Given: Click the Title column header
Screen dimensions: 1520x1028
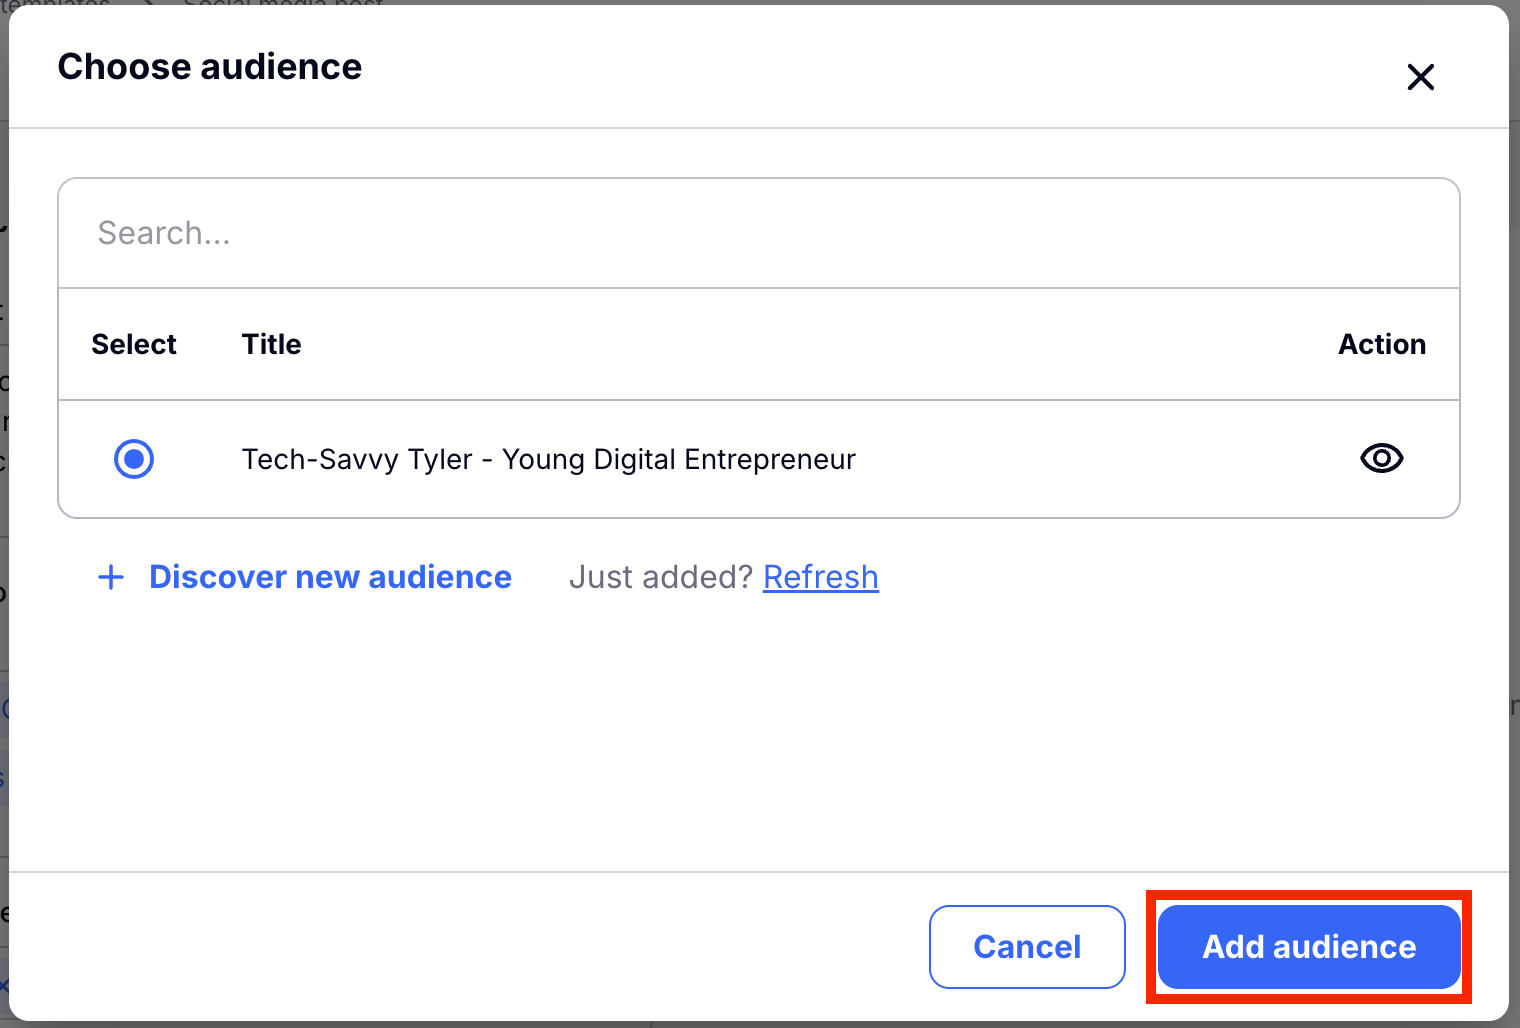Looking at the screenshot, I should coord(271,344).
